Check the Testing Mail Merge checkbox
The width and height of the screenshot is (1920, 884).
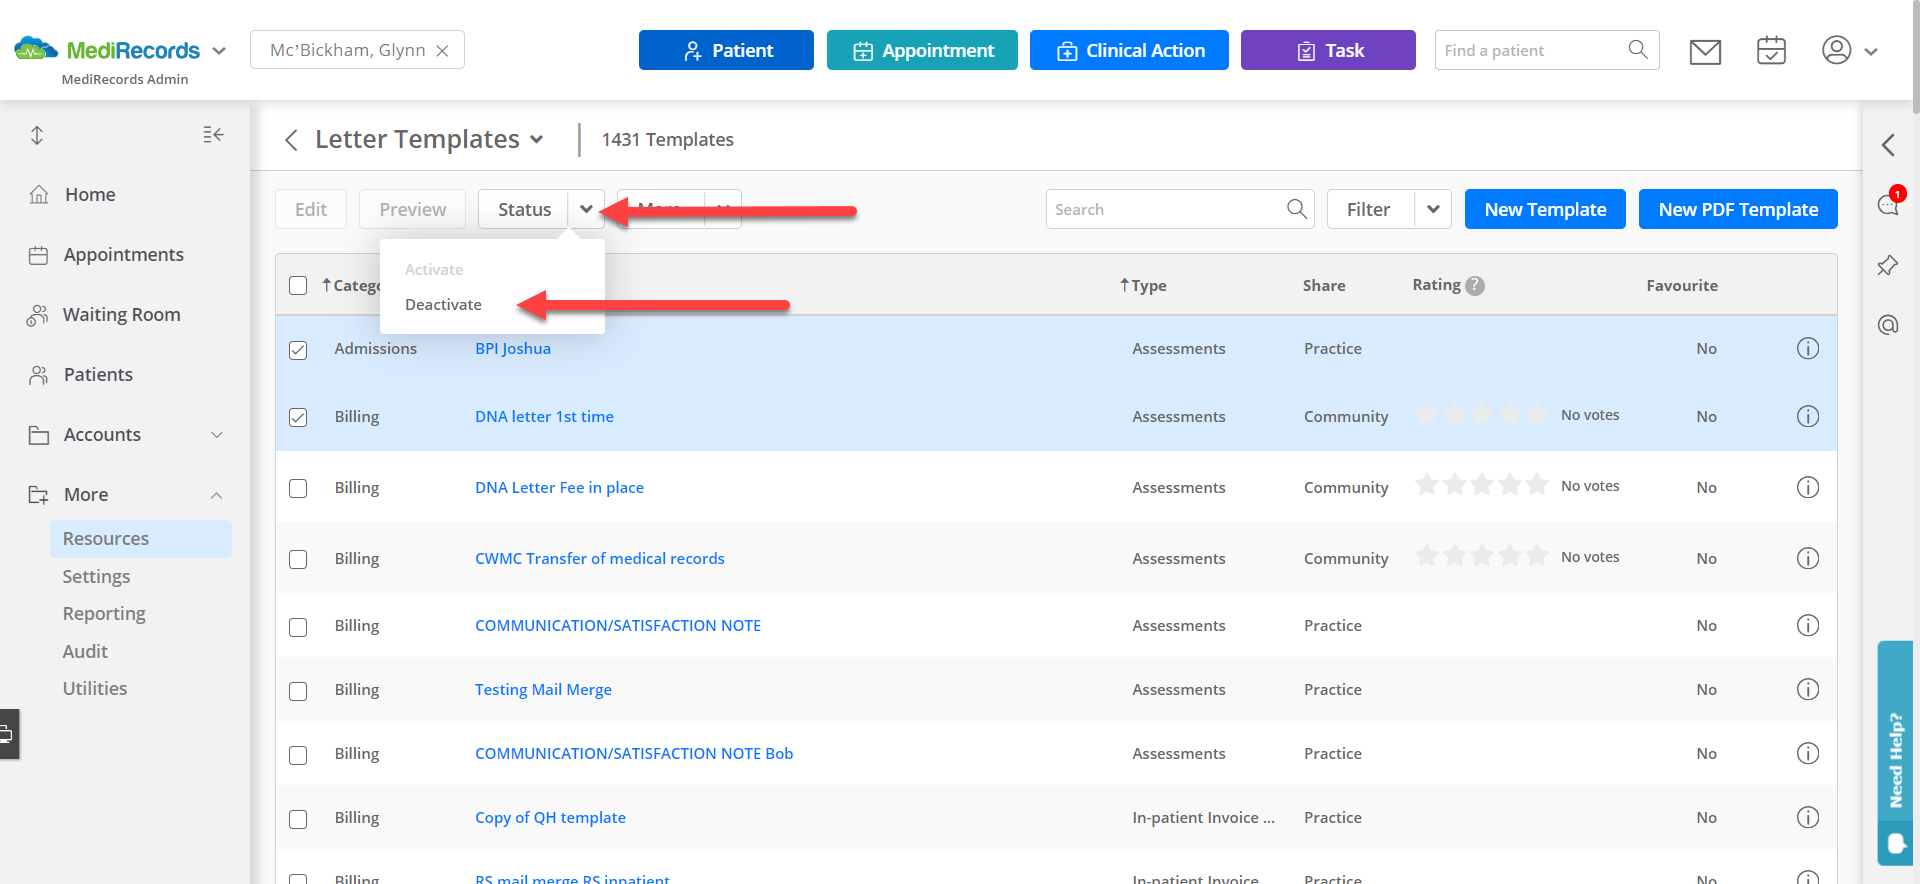(x=298, y=691)
